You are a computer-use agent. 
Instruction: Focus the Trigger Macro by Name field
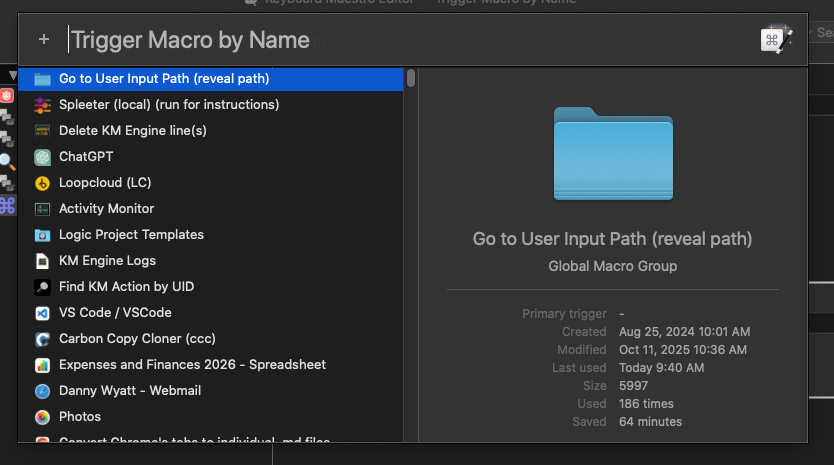(400, 40)
